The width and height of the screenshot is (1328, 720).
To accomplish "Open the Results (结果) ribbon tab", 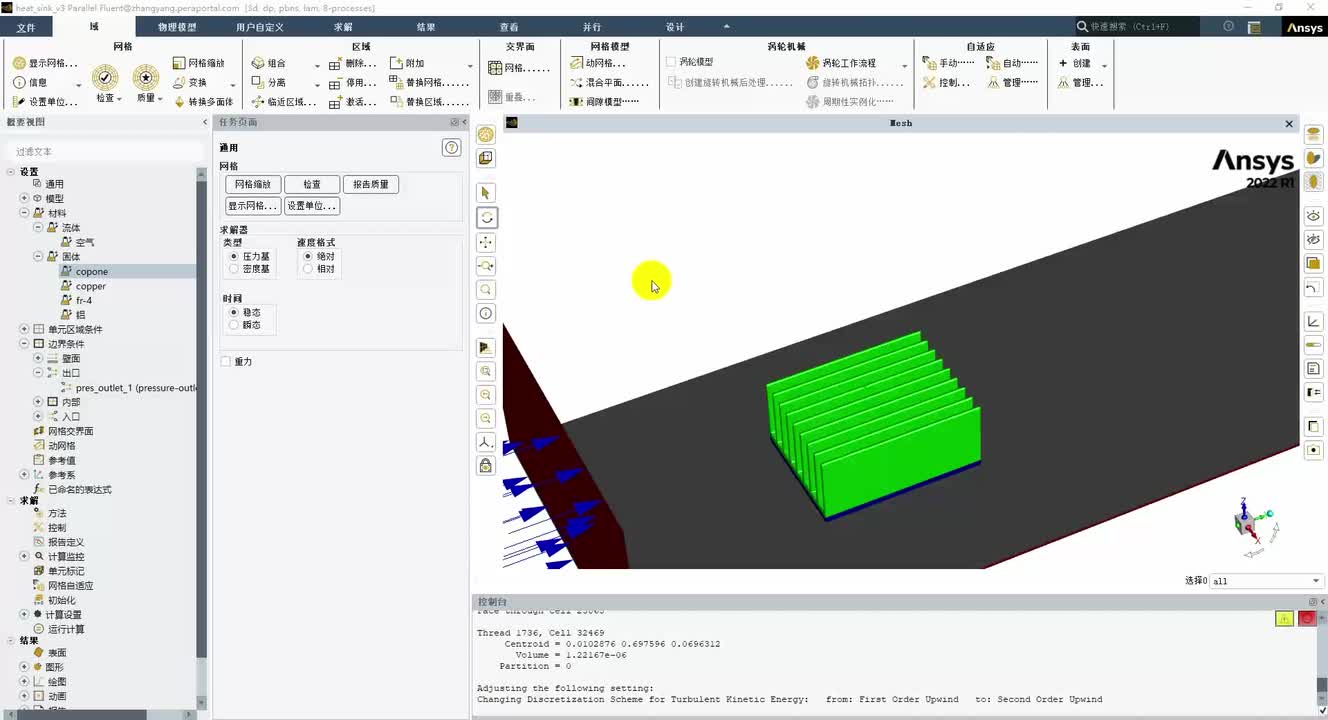I will point(426,27).
